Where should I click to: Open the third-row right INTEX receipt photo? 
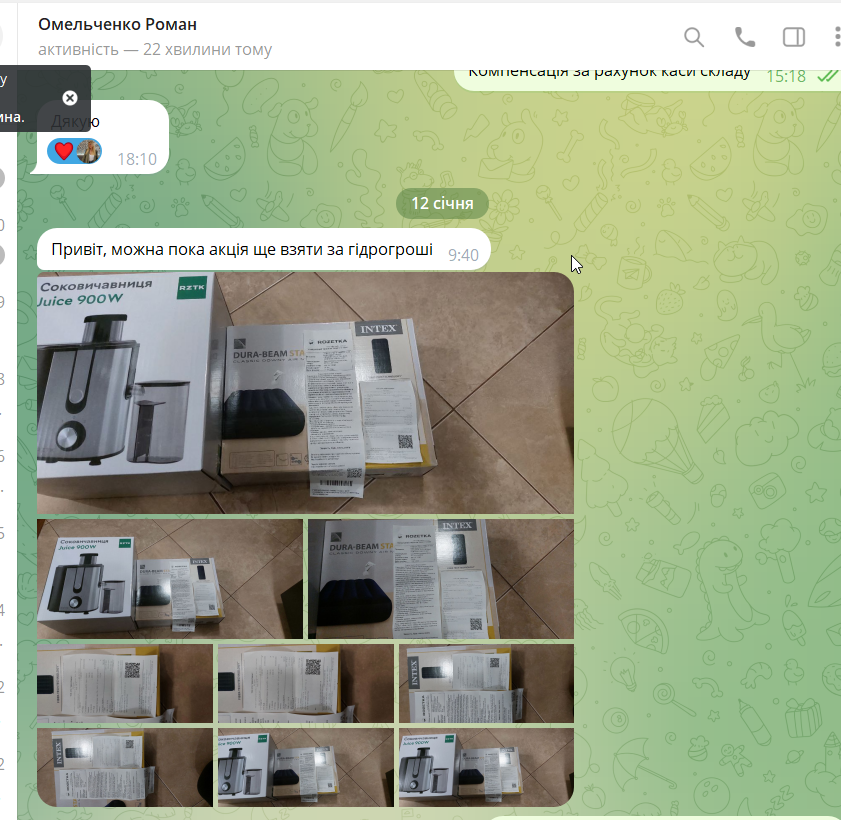point(486,683)
